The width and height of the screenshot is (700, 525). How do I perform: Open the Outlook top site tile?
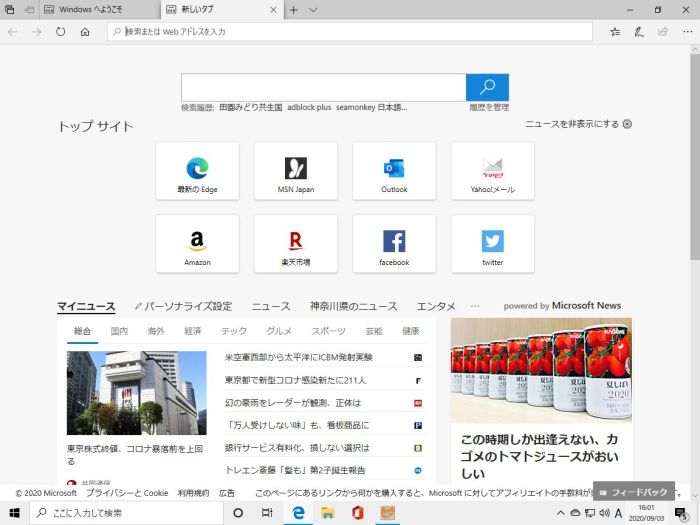click(x=394, y=170)
